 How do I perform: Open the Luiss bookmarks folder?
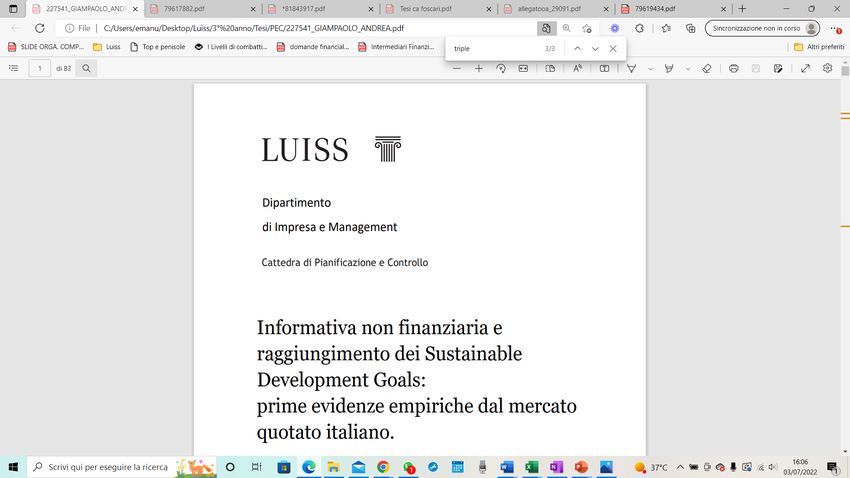point(107,47)
